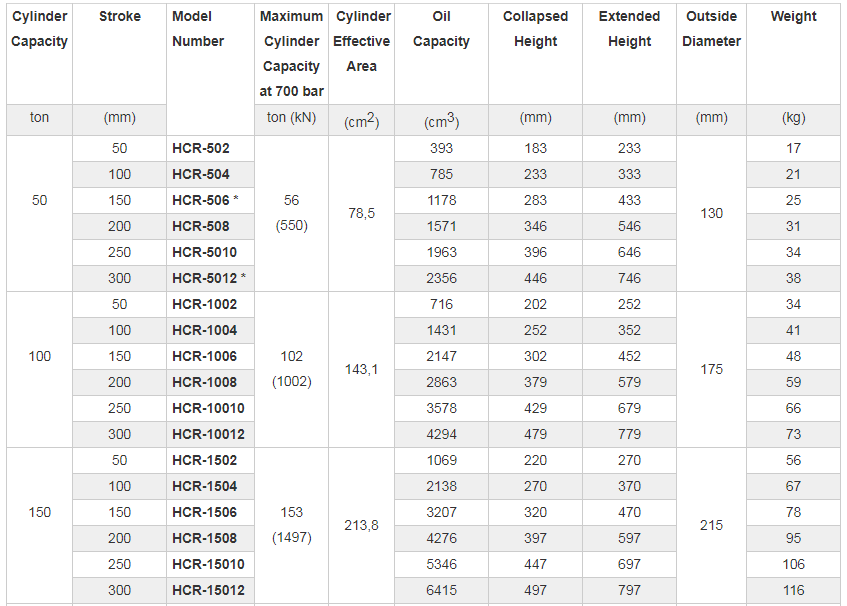Click the Collapsed Height column header
This screenshot has height=606, width=847.
tap(535, 29)
